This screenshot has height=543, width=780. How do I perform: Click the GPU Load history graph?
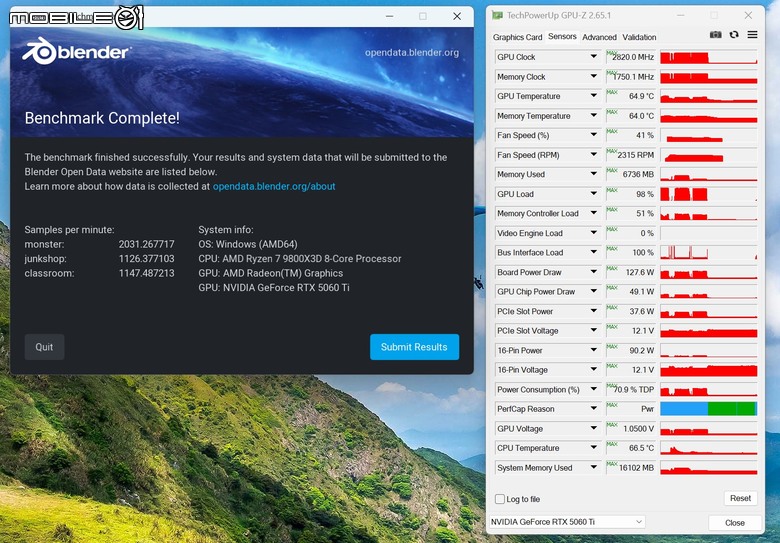click(x=708, y=194)
